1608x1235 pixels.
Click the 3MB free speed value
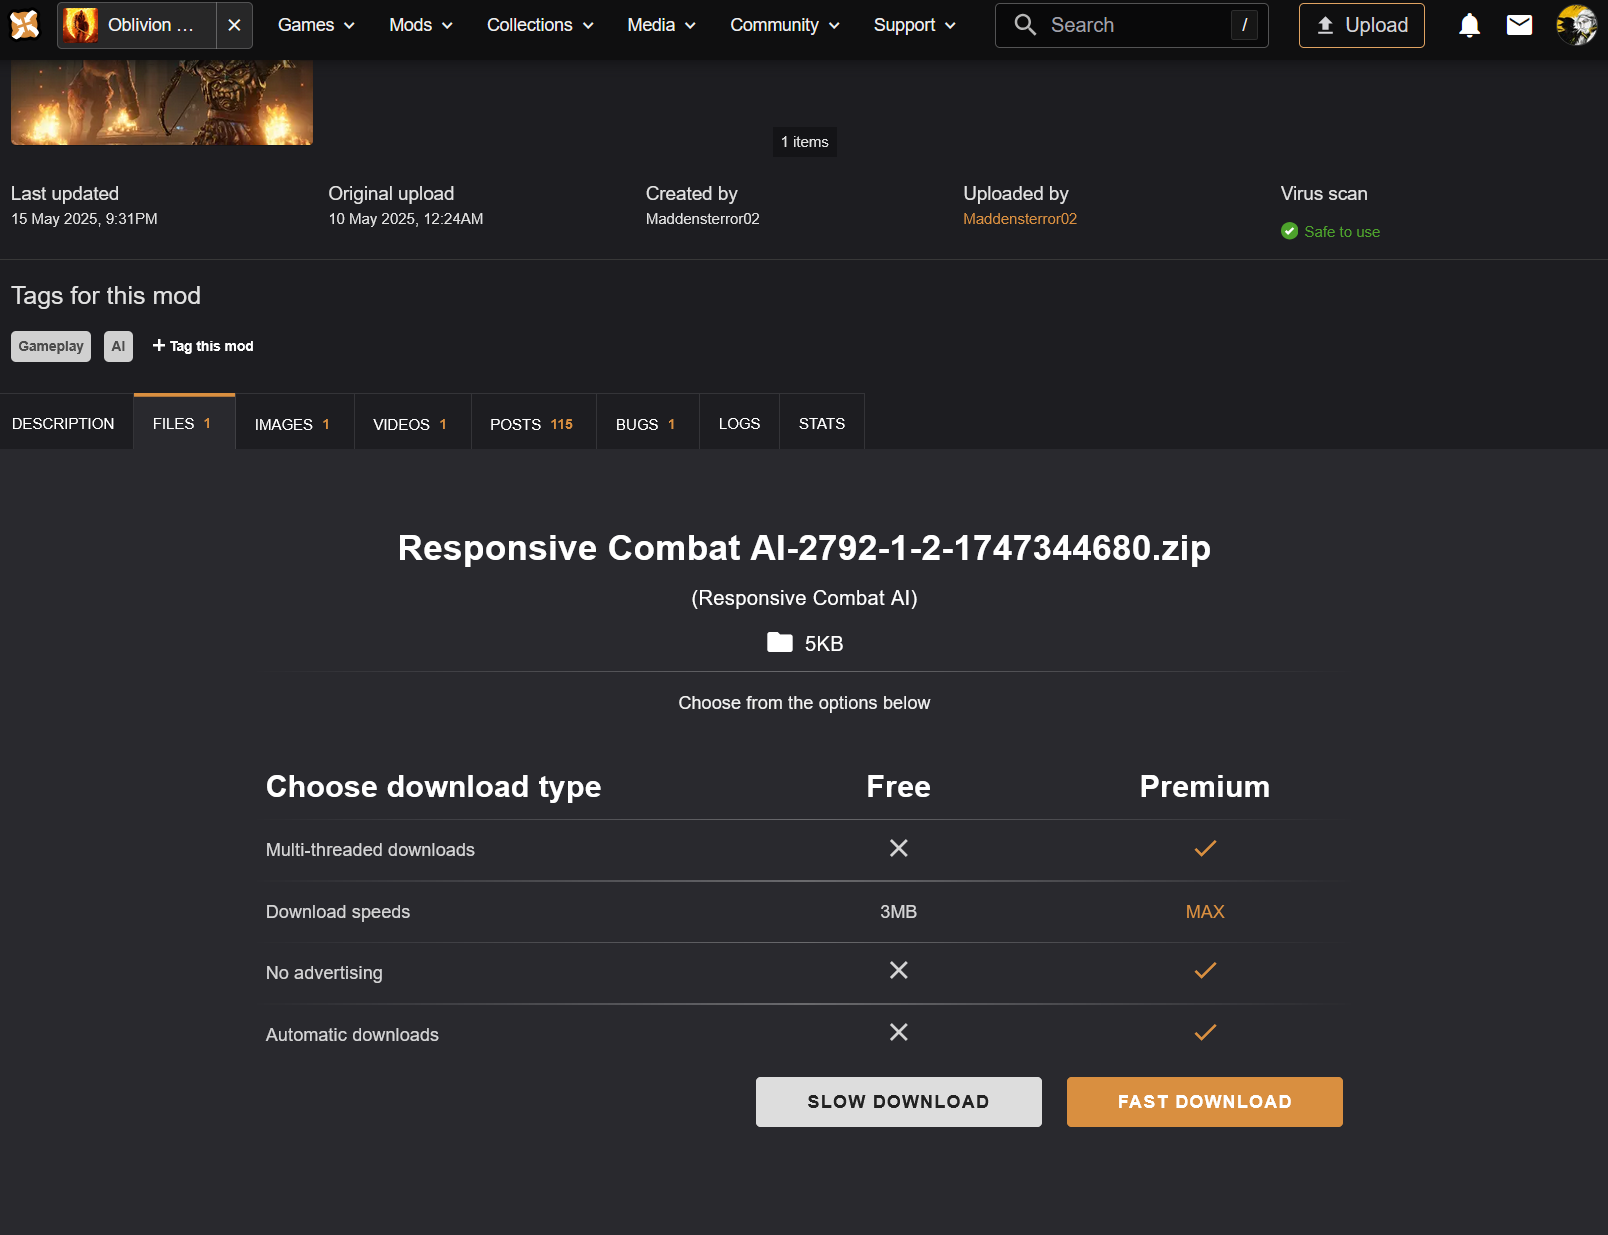tap(898, 912)
